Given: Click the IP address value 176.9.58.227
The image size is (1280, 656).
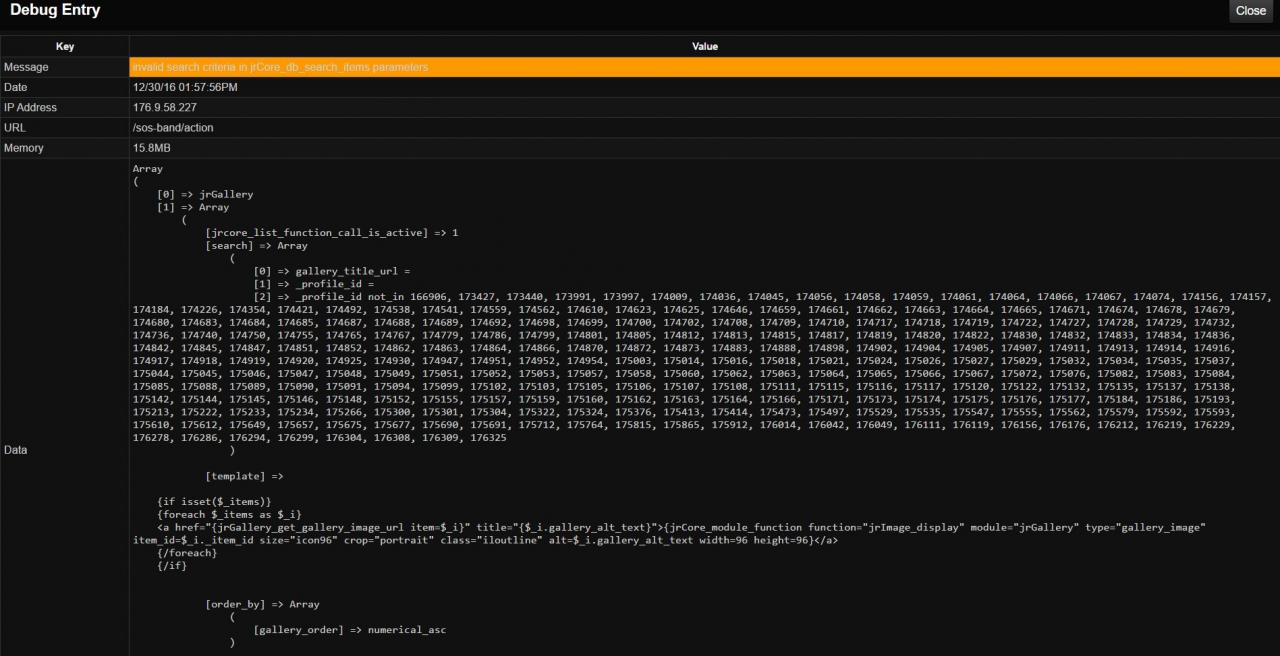Looking at the screenshot, I should pos(165,107).
